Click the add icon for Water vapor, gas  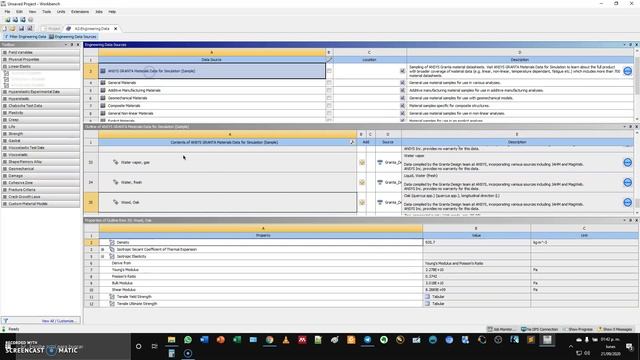tap(362, 162)
